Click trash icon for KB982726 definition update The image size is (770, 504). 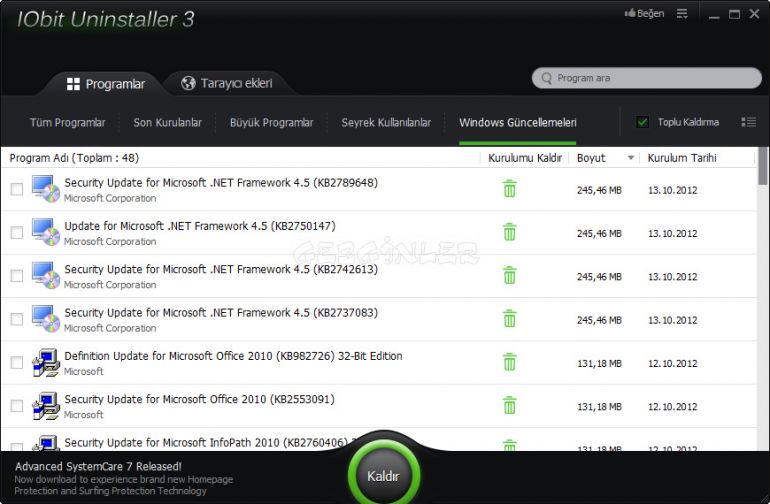coord(509,362)
